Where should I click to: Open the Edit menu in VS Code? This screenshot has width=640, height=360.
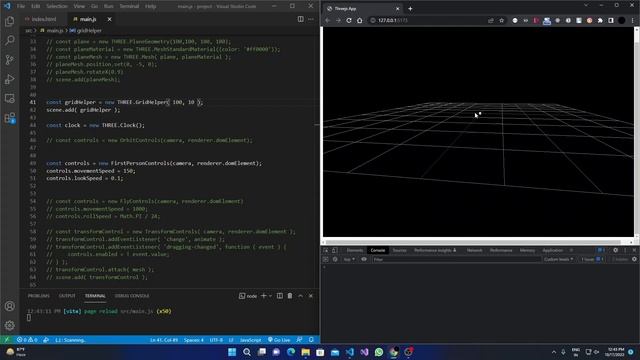point(36,6)
